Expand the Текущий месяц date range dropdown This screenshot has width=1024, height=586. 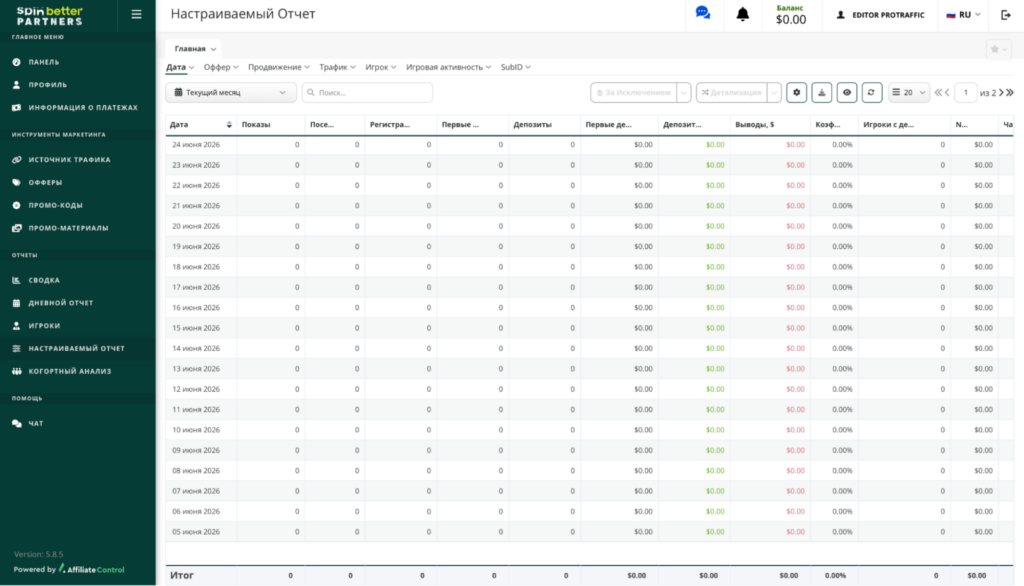click(231, 93)
